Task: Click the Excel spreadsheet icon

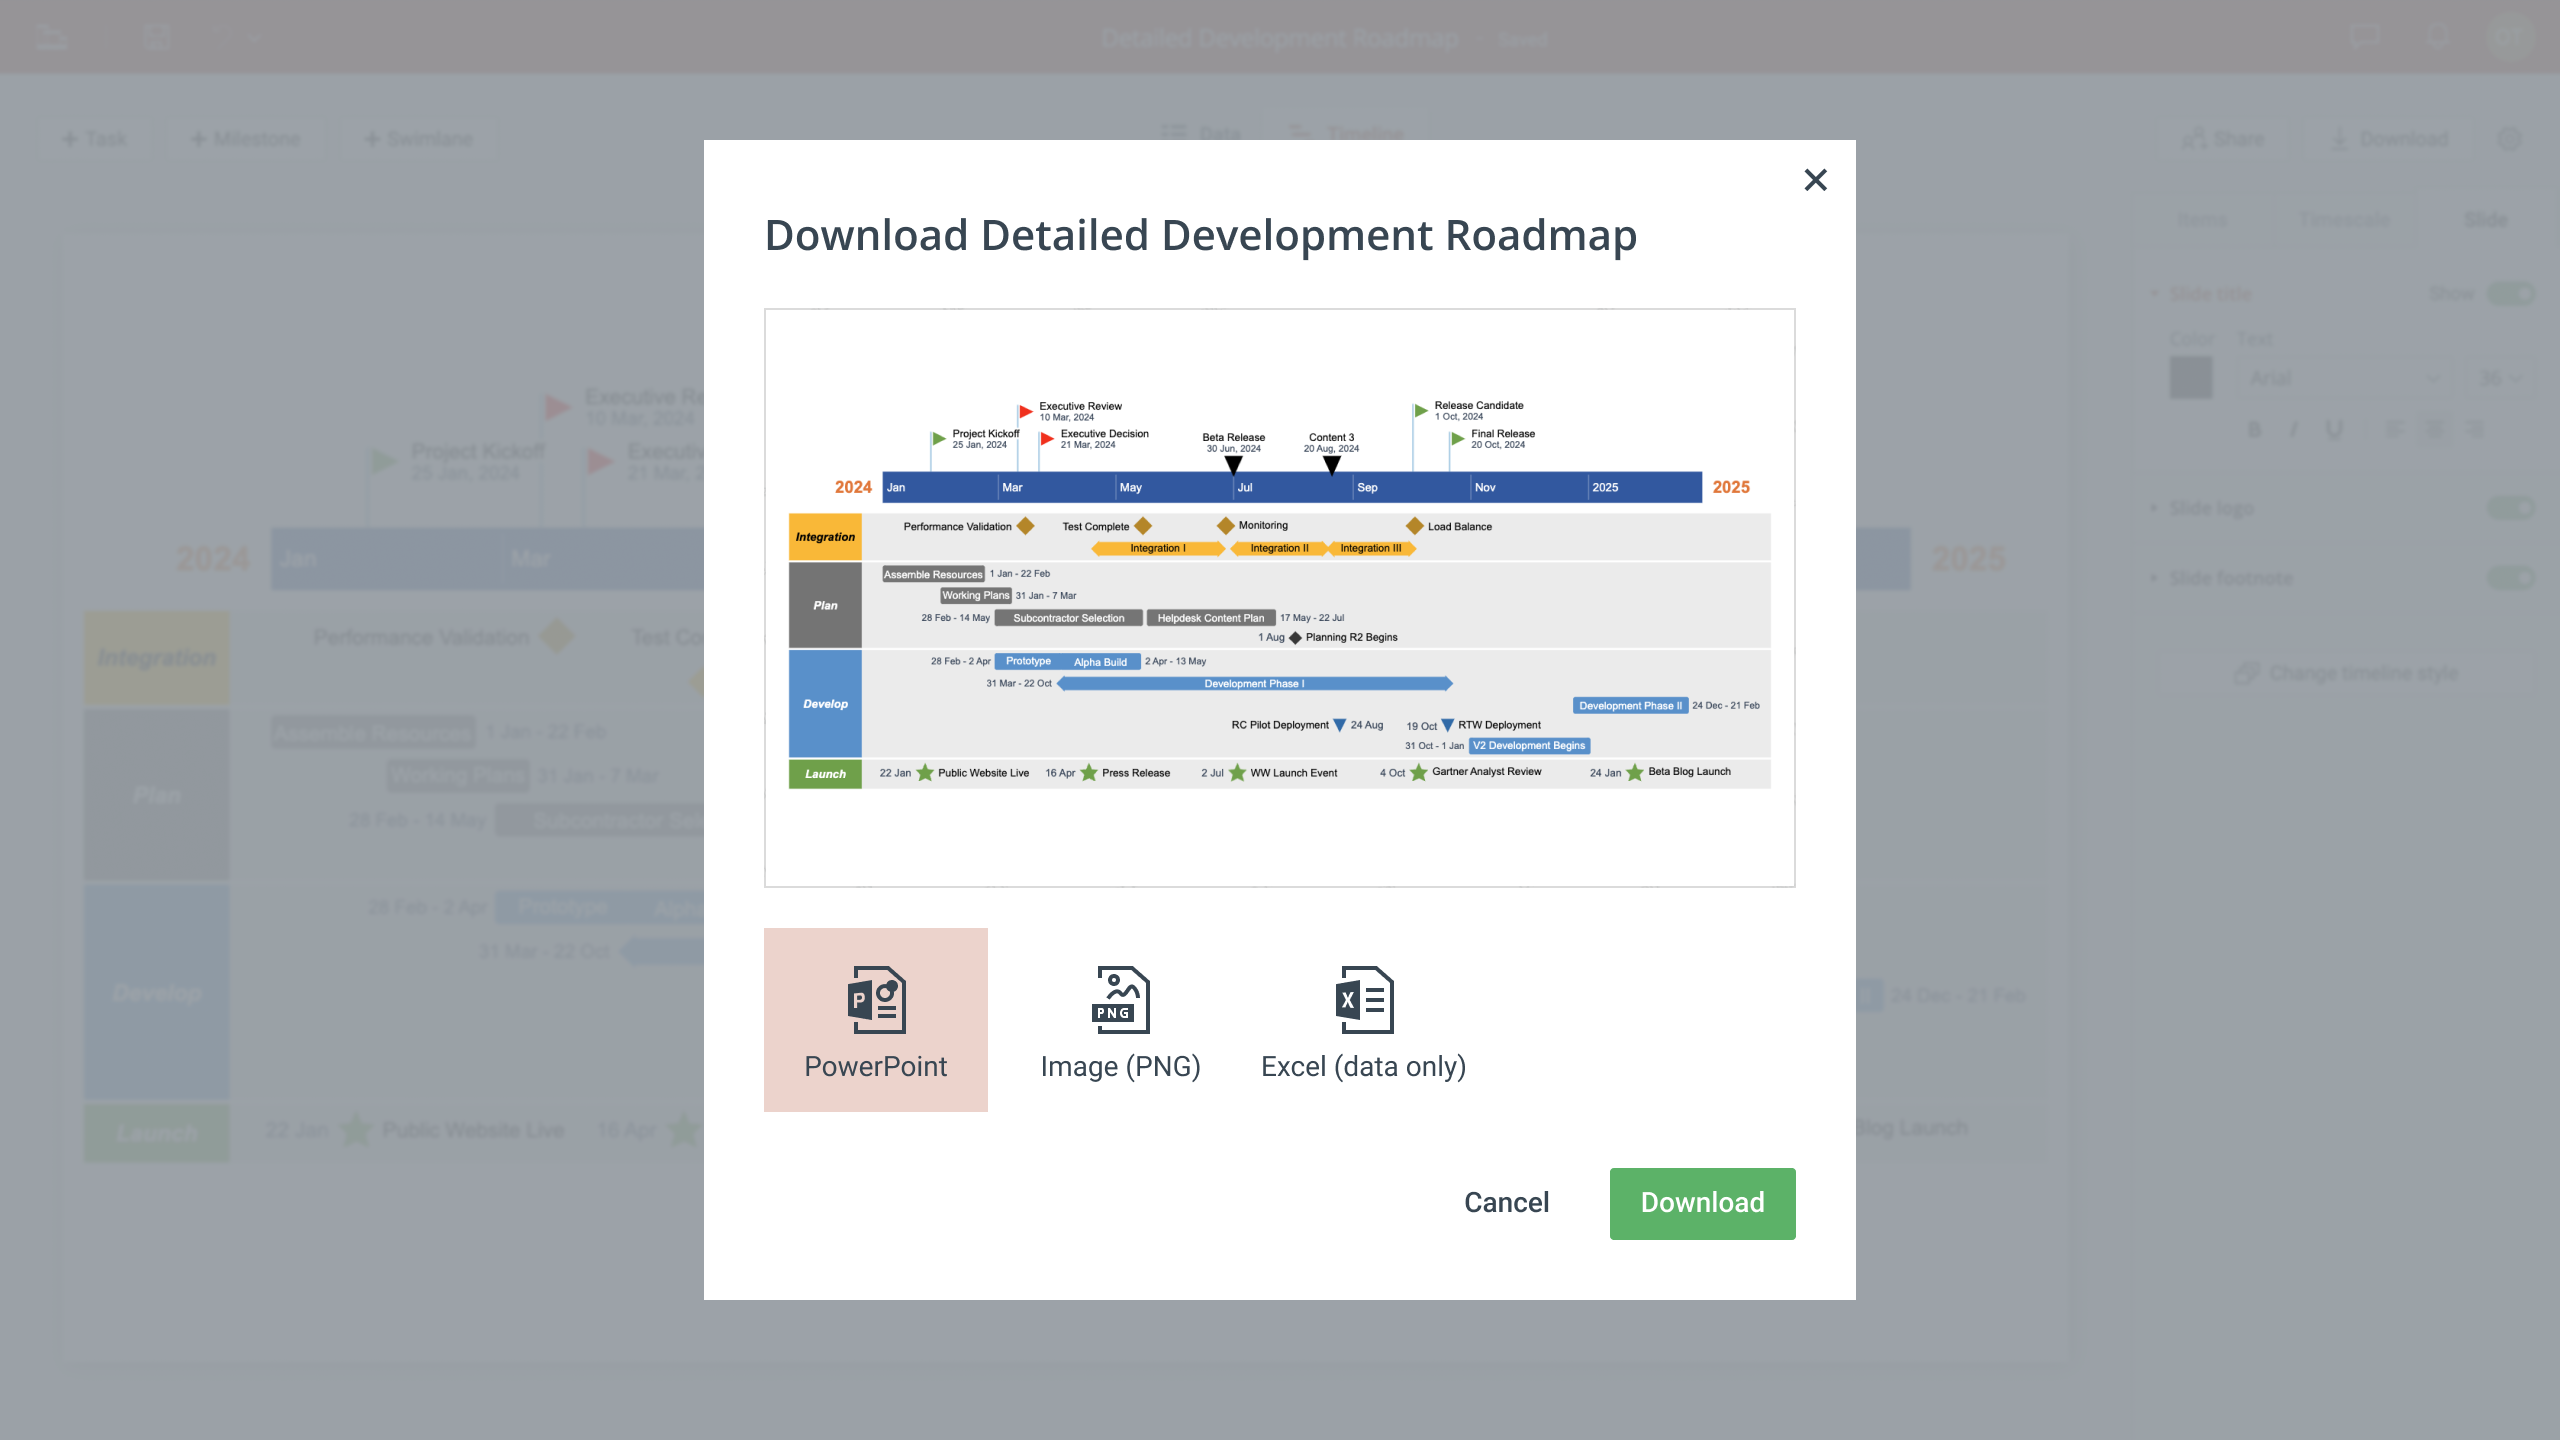Action: pos(1363,997)
